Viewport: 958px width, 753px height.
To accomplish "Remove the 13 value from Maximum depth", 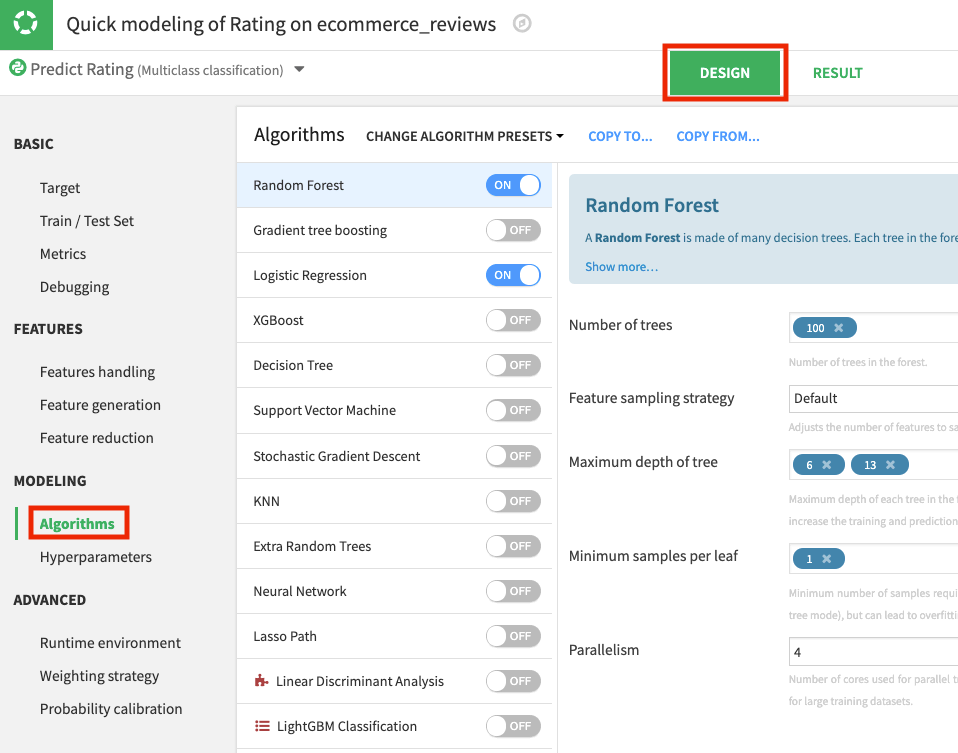I will click(891, 465).
